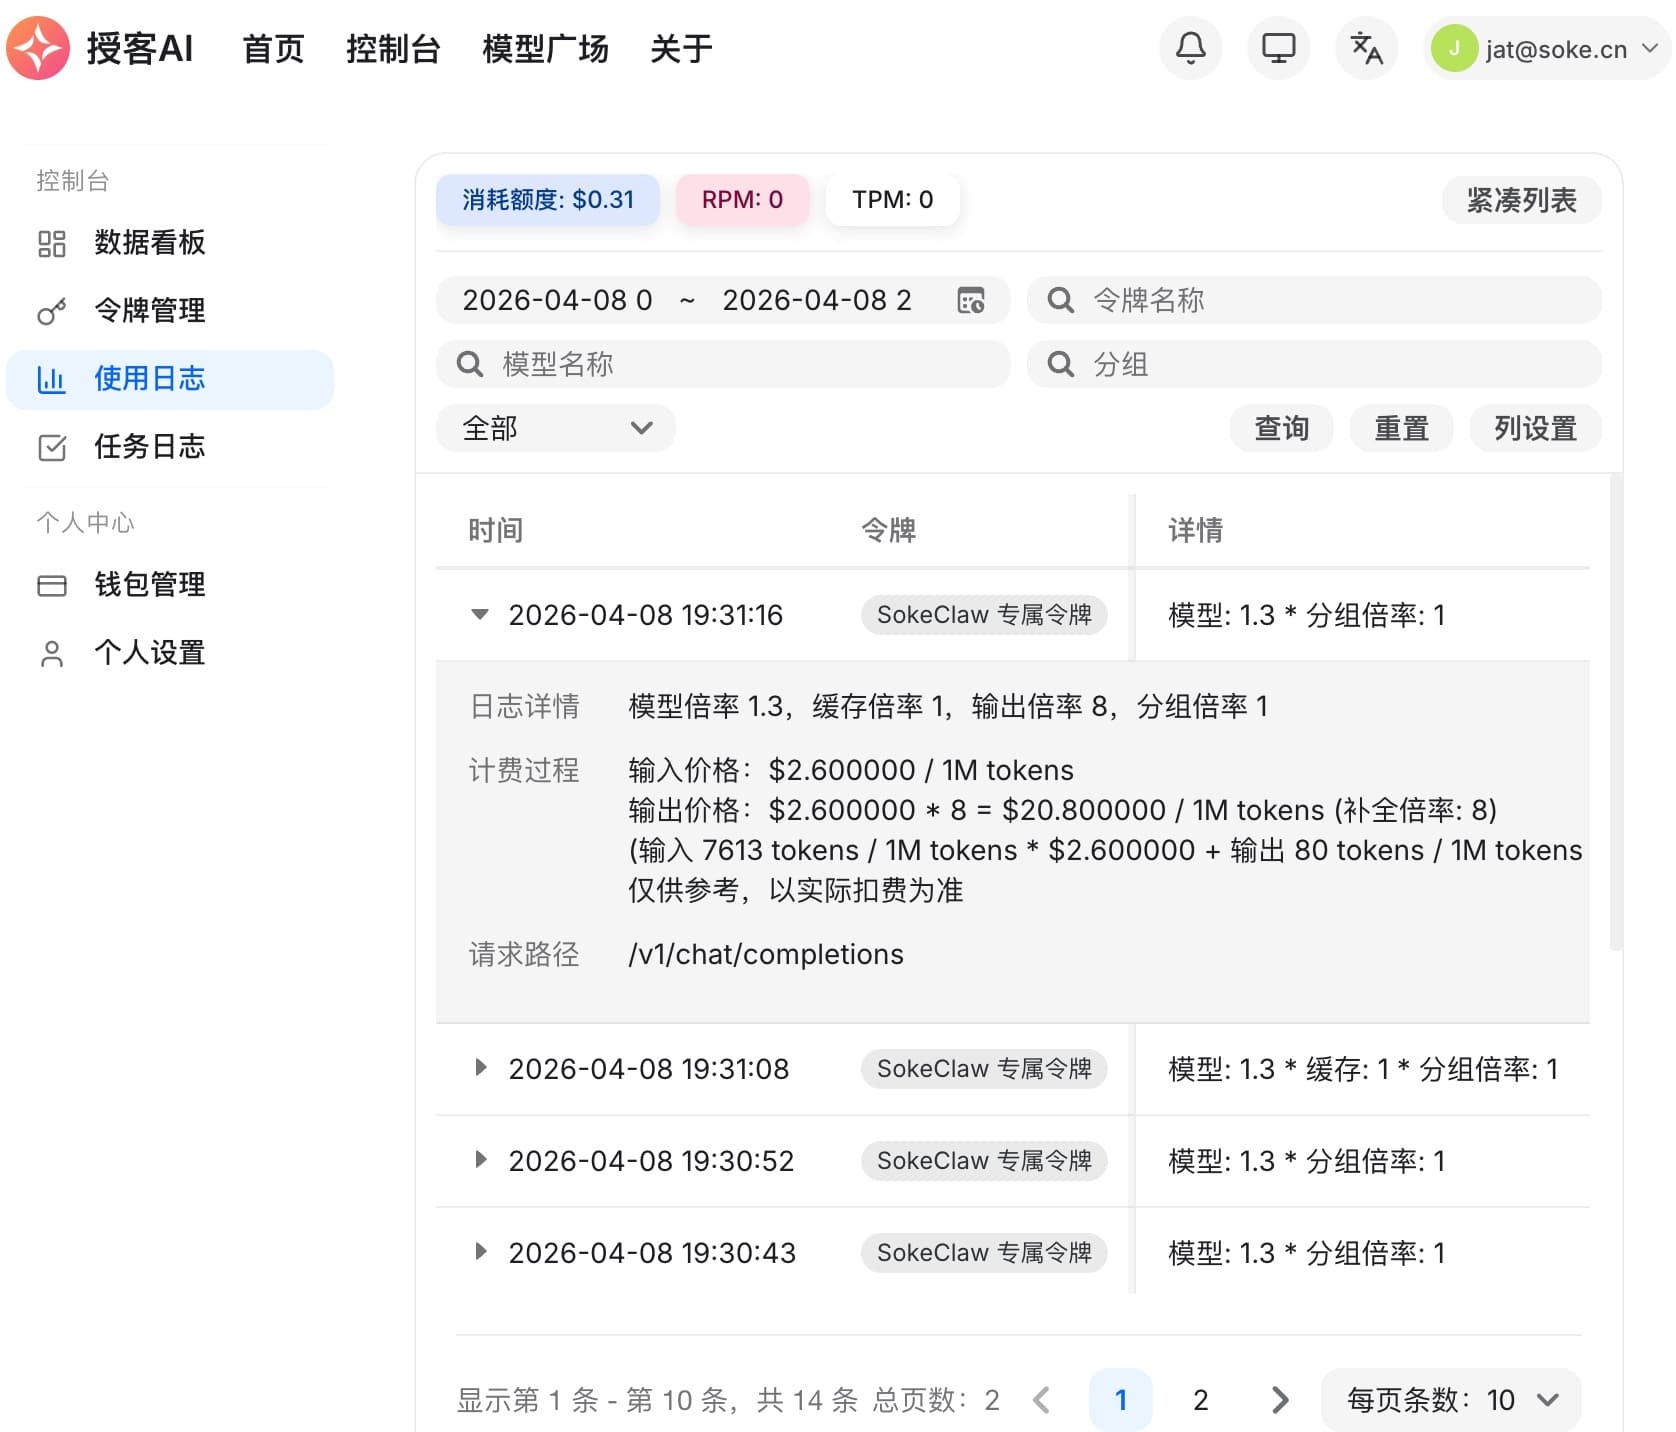The height and width of the screenshot is (1432, 1676).
Task: Switch to 紧凑列表 compact view
Action: point(1521,200)
